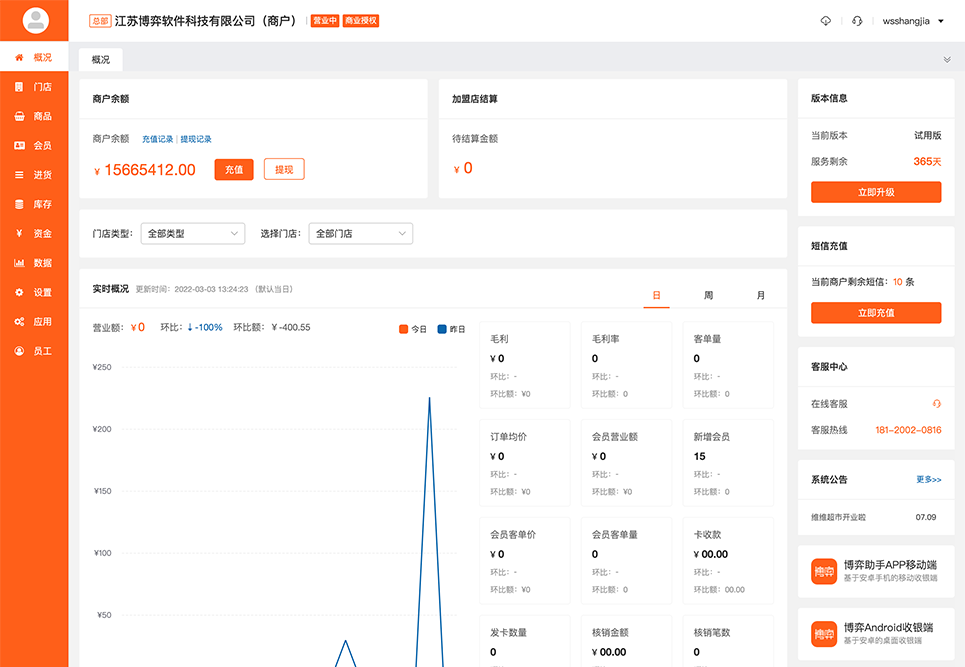Viewport: 965px width, 667px height.
Task: Toggle the 昨日 legend series
Action: tap(450, 329)
